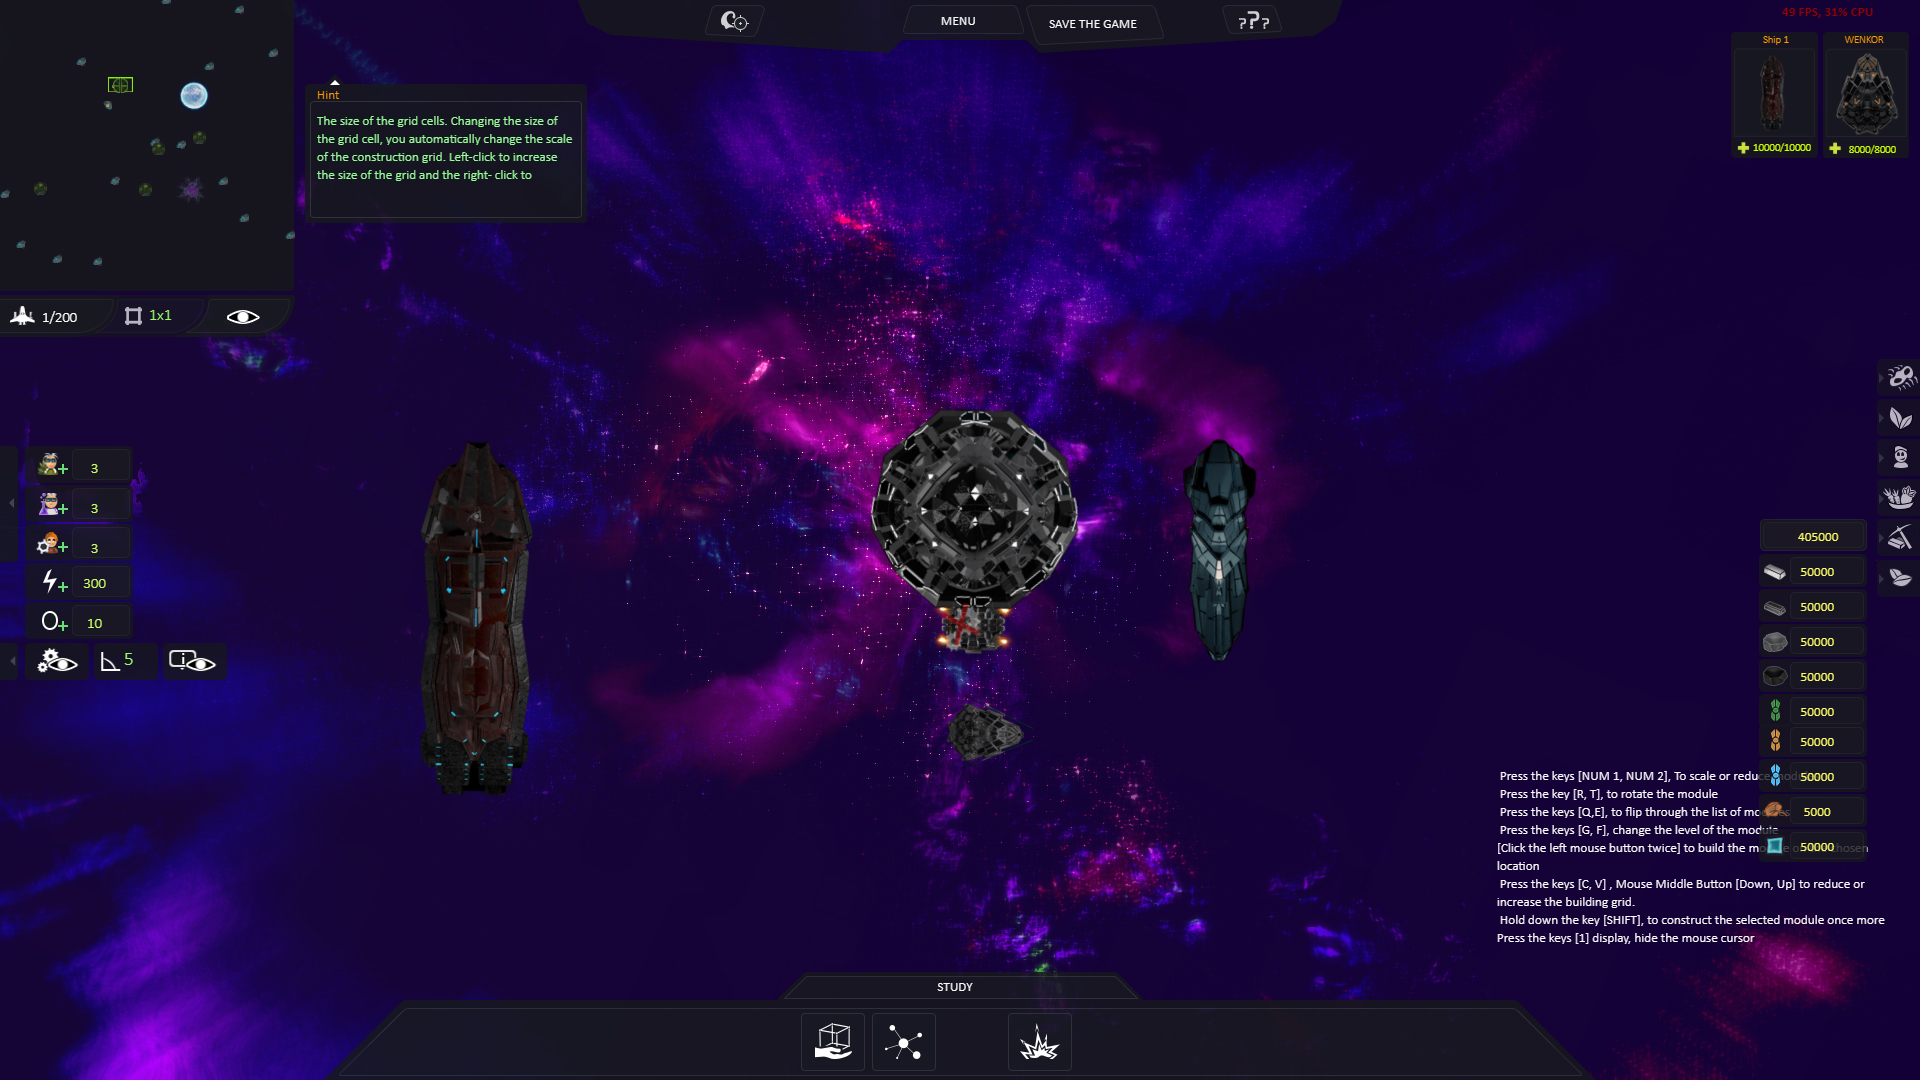Viewport: 1920px width, 1080px height.
Task: Open the ??? help panel at top
Action: [x=1252, y=19]
